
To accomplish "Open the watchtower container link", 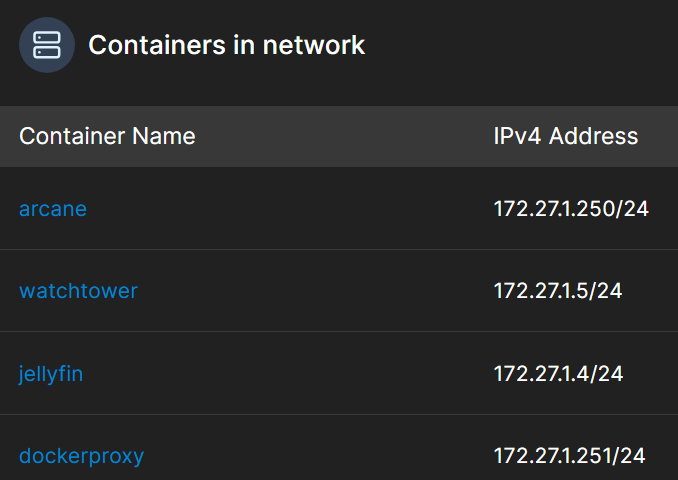I will point(78,291).
